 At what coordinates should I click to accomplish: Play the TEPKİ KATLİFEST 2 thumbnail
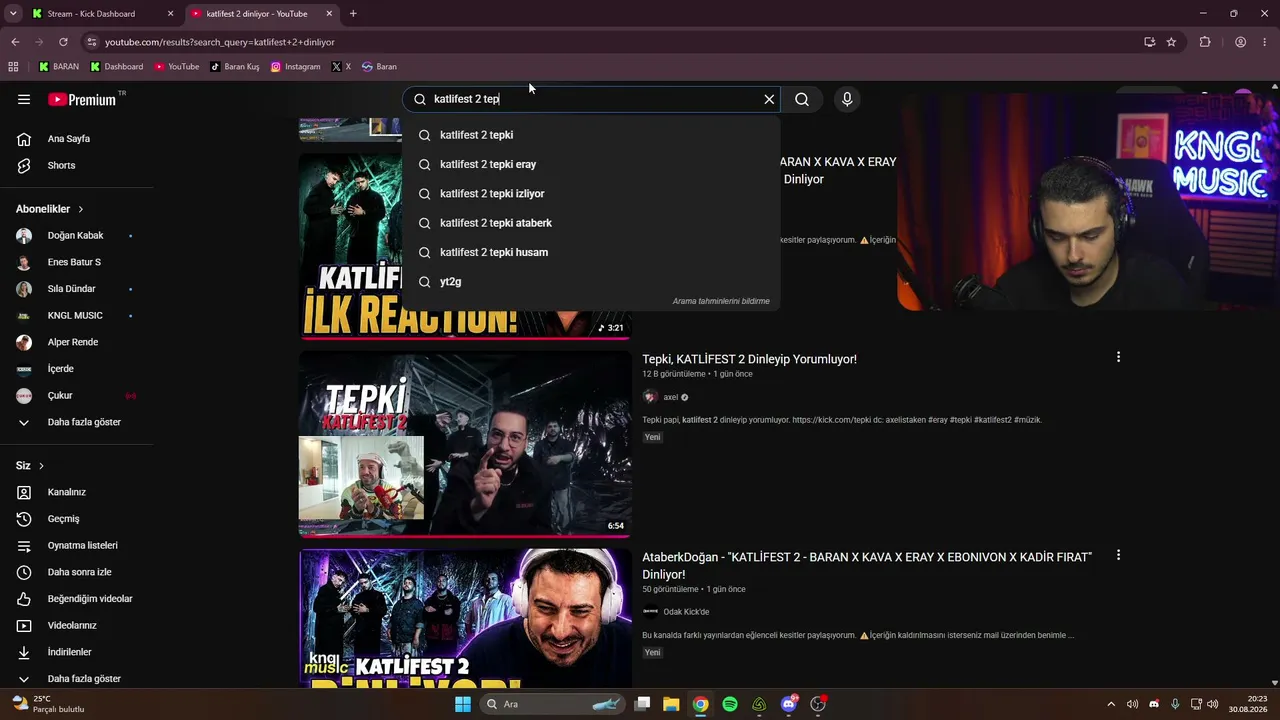point(465,443)
